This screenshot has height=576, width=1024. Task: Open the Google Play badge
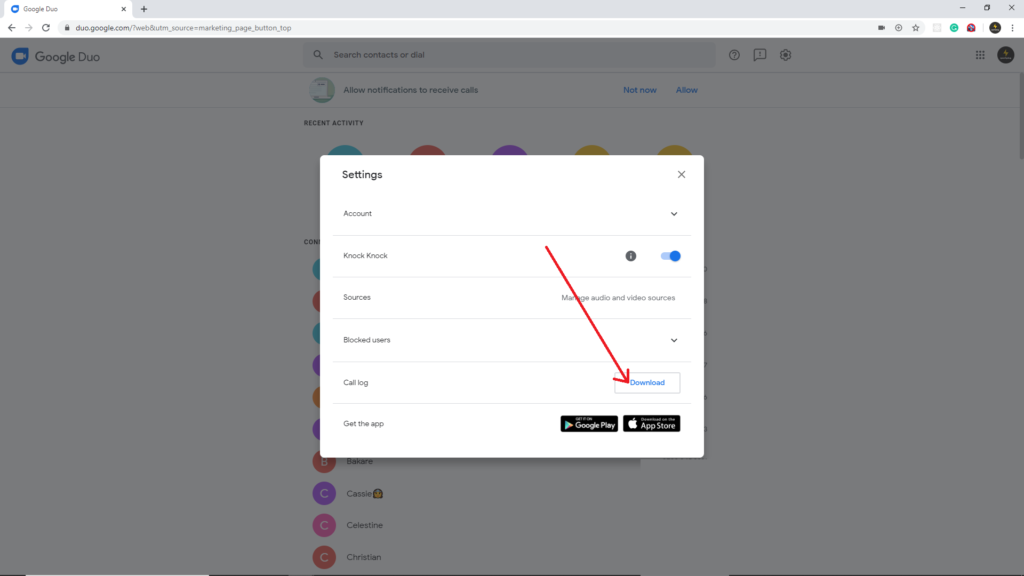(x=588, y=424)
